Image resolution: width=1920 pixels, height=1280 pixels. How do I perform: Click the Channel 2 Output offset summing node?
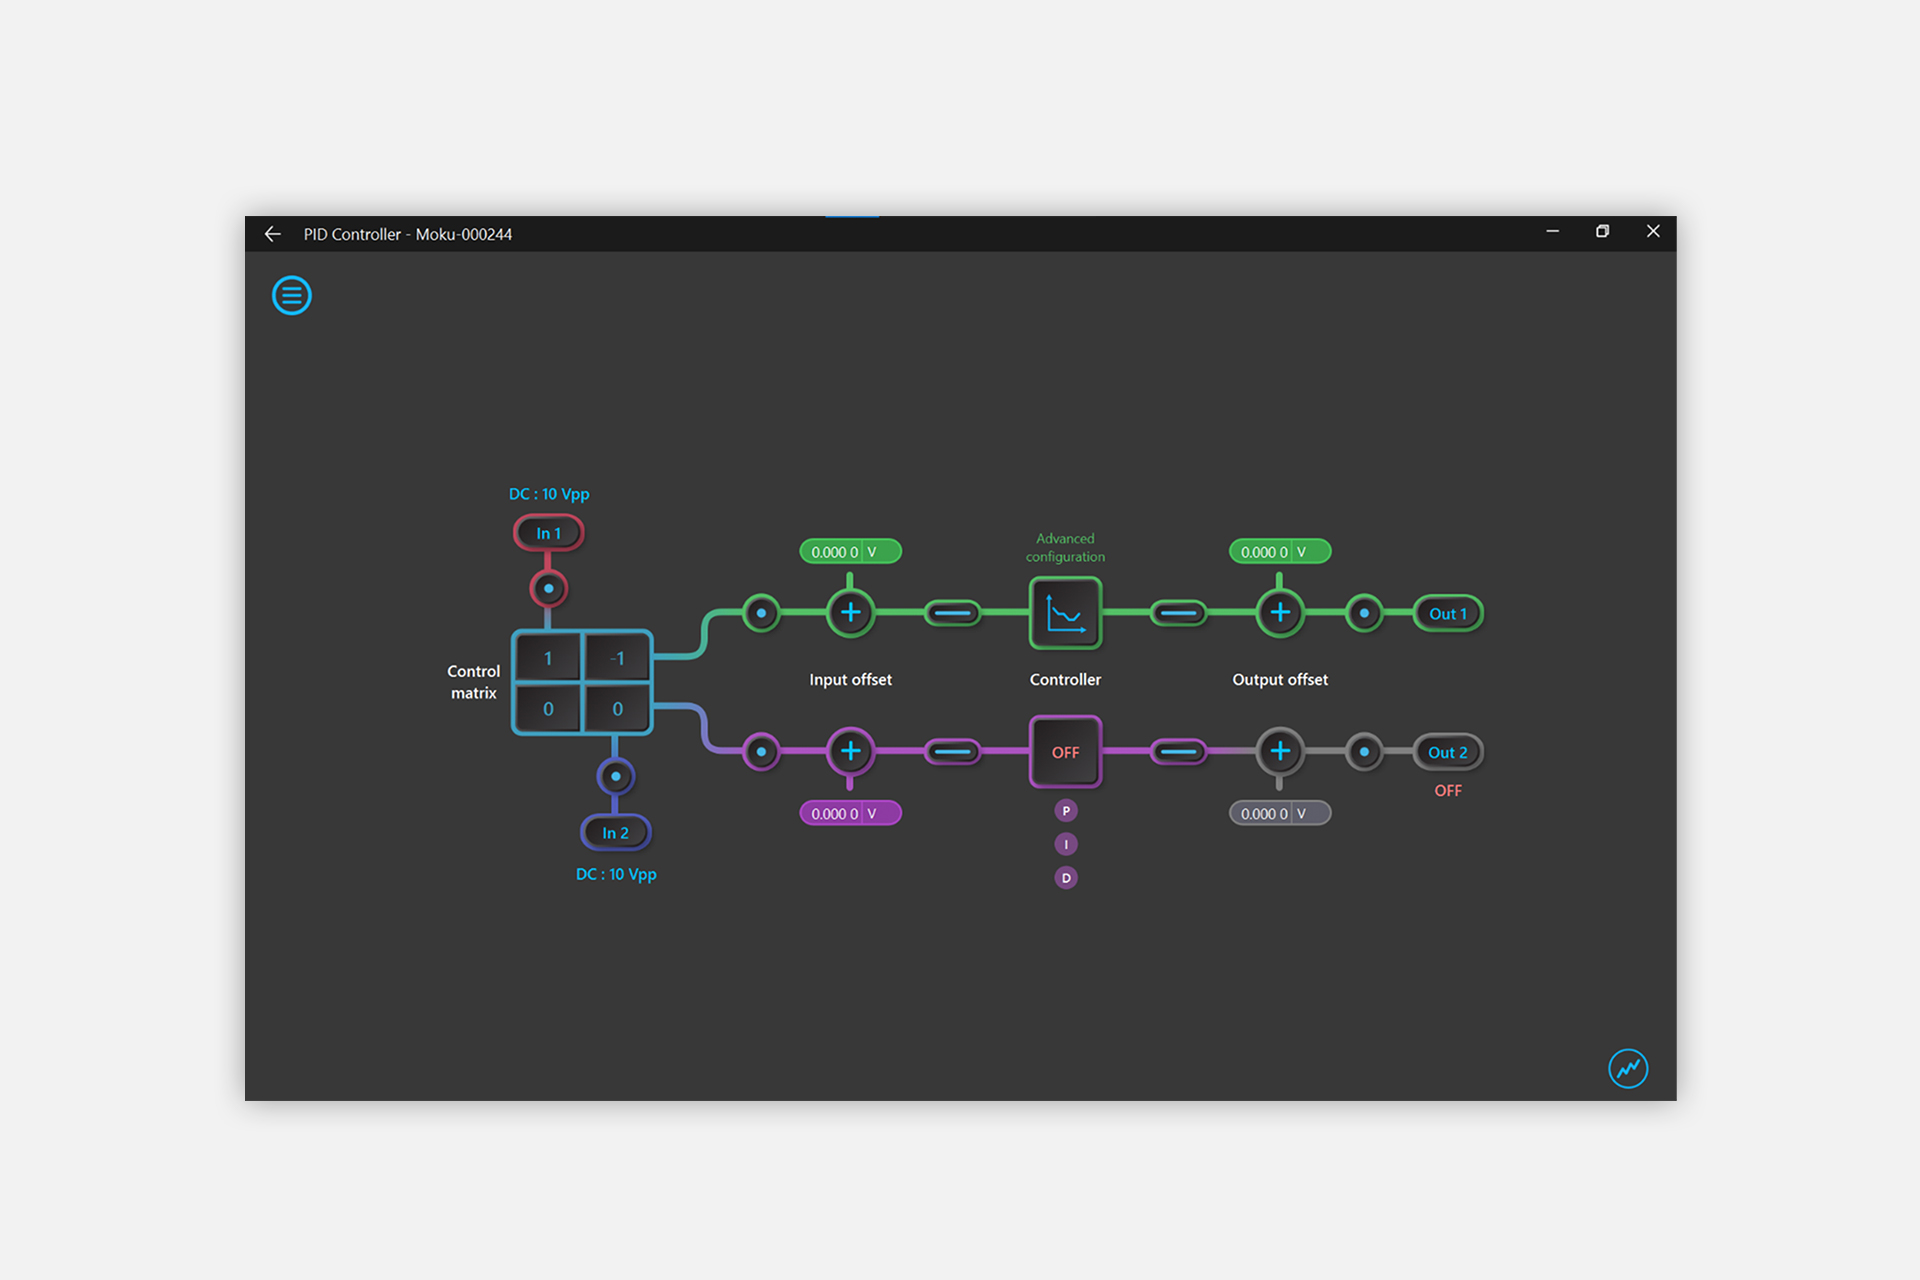pyautogui.click(x=1280, y=751)
